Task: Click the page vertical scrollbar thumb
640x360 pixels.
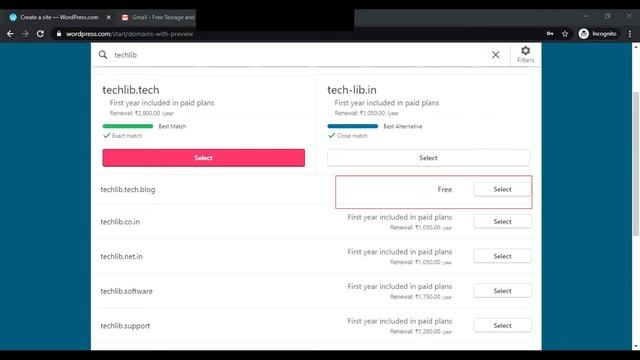Action: pos(636,163)
